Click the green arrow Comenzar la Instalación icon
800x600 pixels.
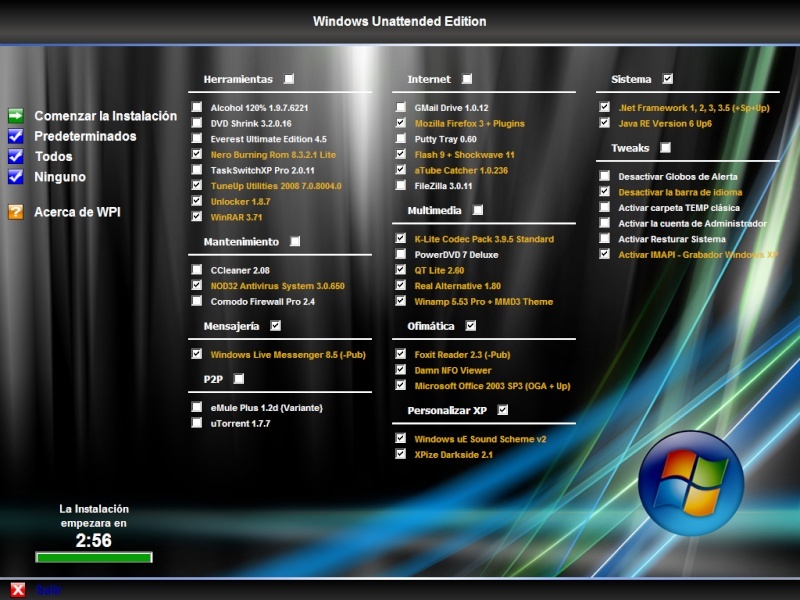16,116
